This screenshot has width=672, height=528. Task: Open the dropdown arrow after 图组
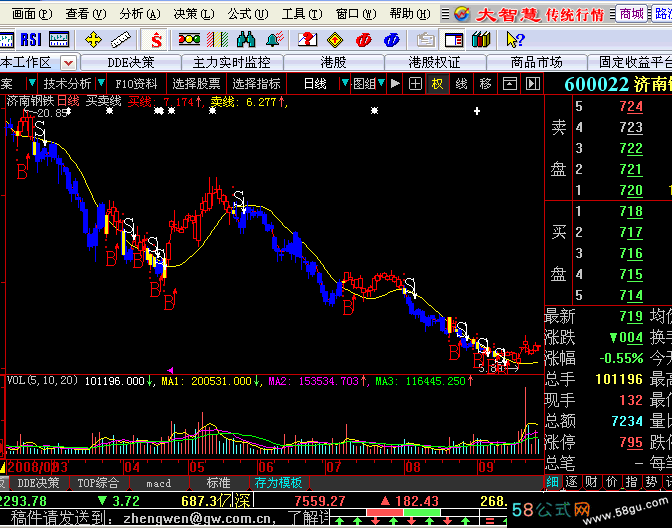tap(381, 82)
